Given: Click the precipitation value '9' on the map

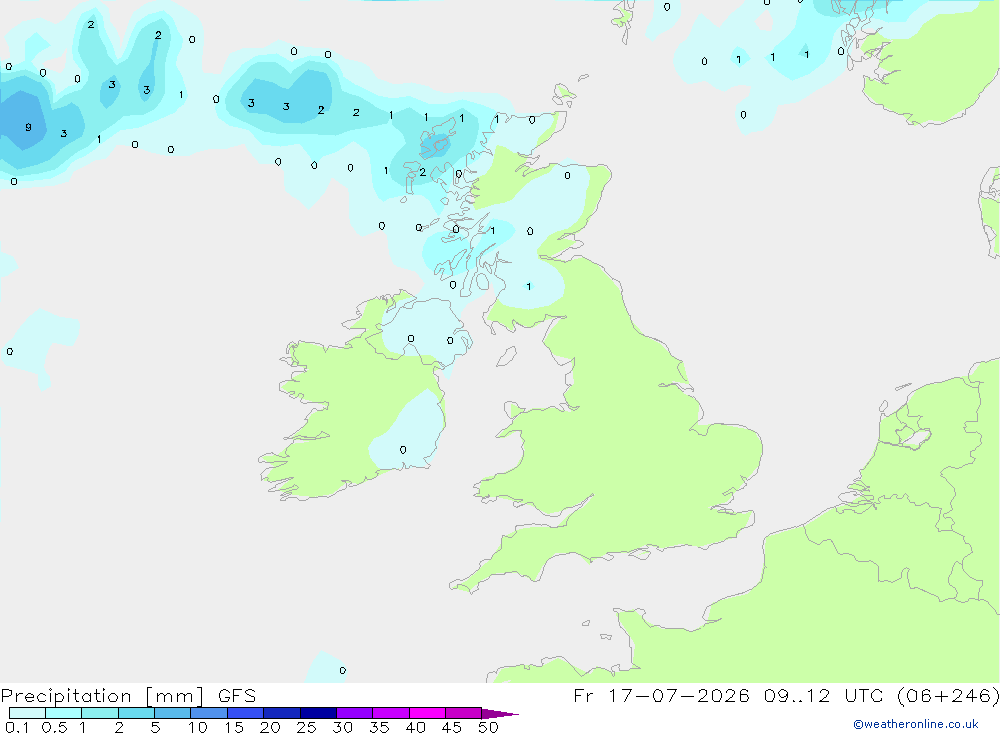Looking at the screenshot, I should tap(28, 127).
